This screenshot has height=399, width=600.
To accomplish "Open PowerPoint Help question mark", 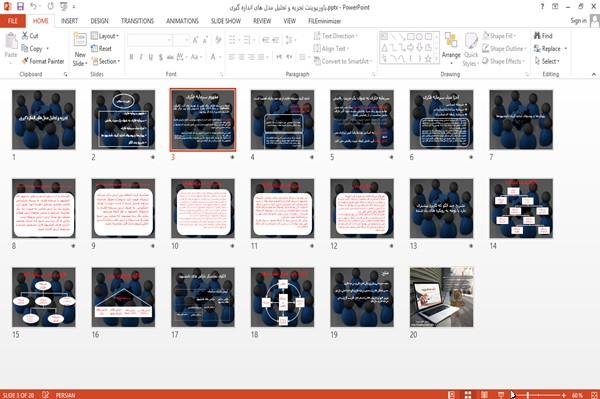I will coord(542,7).
